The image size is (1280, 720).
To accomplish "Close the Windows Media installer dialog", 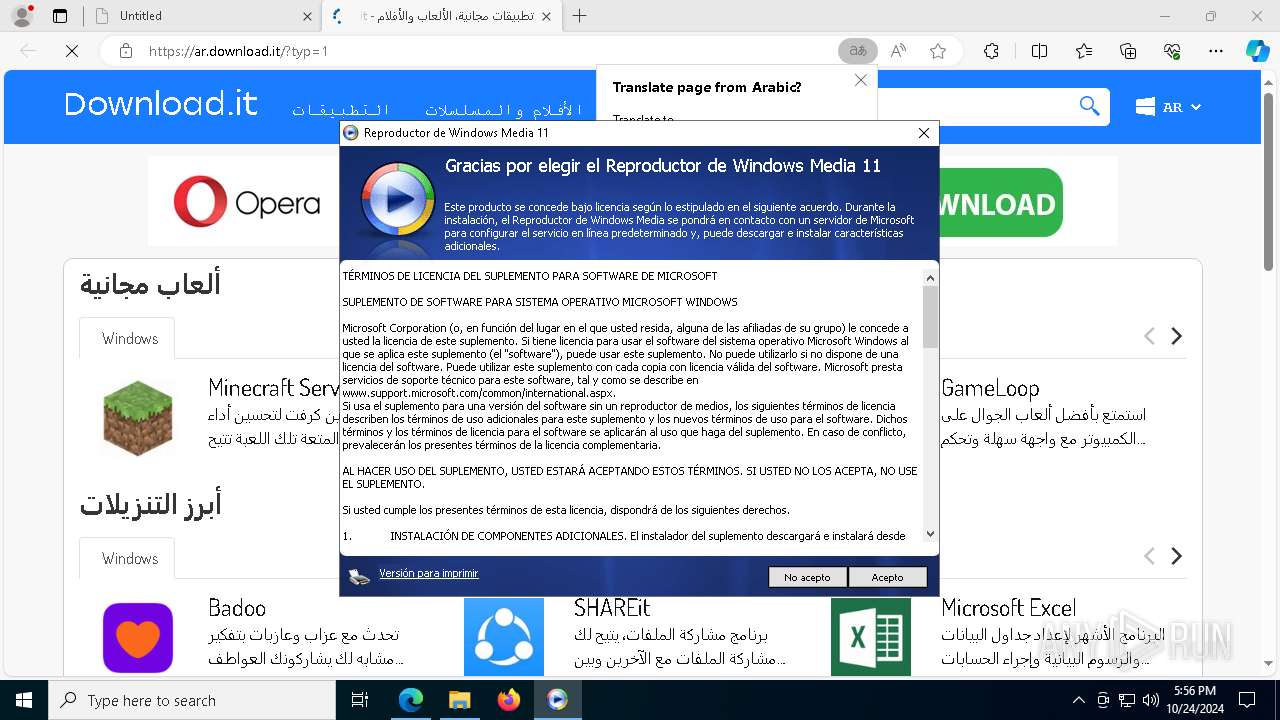I will point(924,133).
